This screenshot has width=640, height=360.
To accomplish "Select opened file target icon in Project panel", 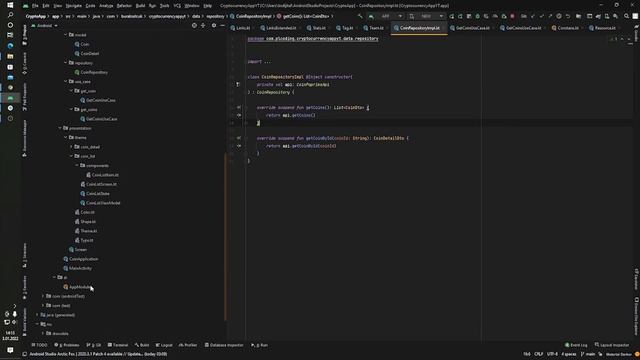I will (x=194, y=25).
